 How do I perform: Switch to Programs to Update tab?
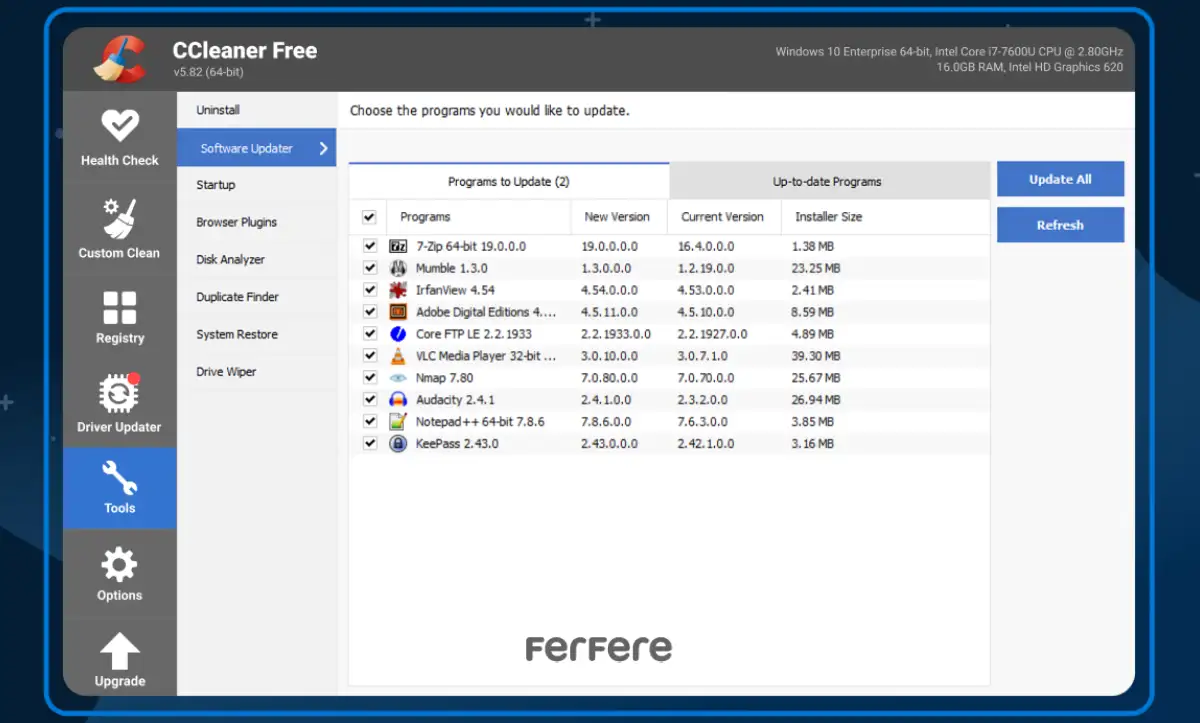click(509, 181)
